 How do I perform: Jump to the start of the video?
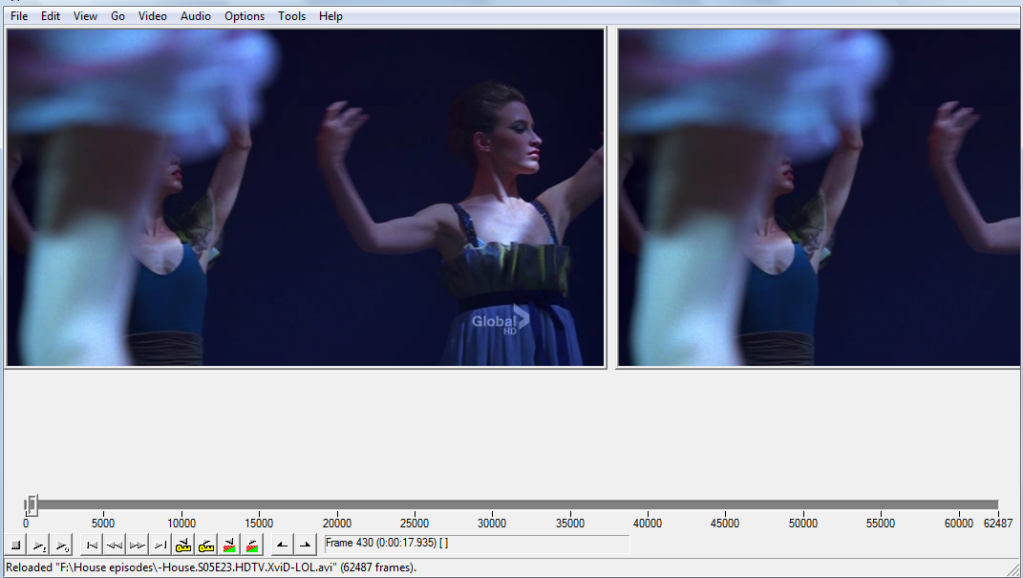pos(92,545)
